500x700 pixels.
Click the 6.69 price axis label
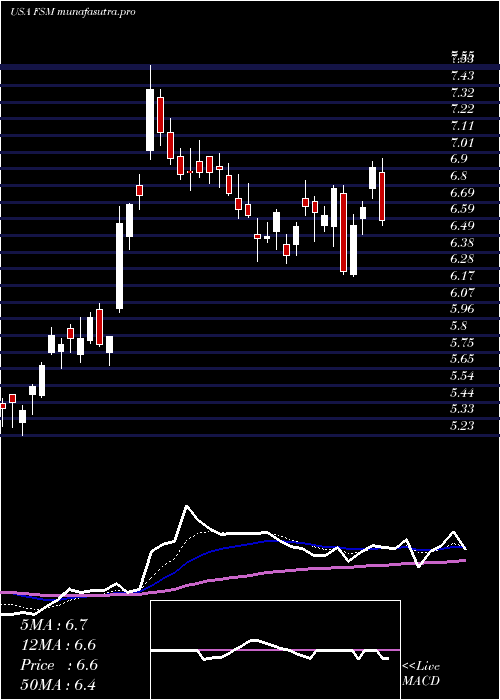[462, 192]
